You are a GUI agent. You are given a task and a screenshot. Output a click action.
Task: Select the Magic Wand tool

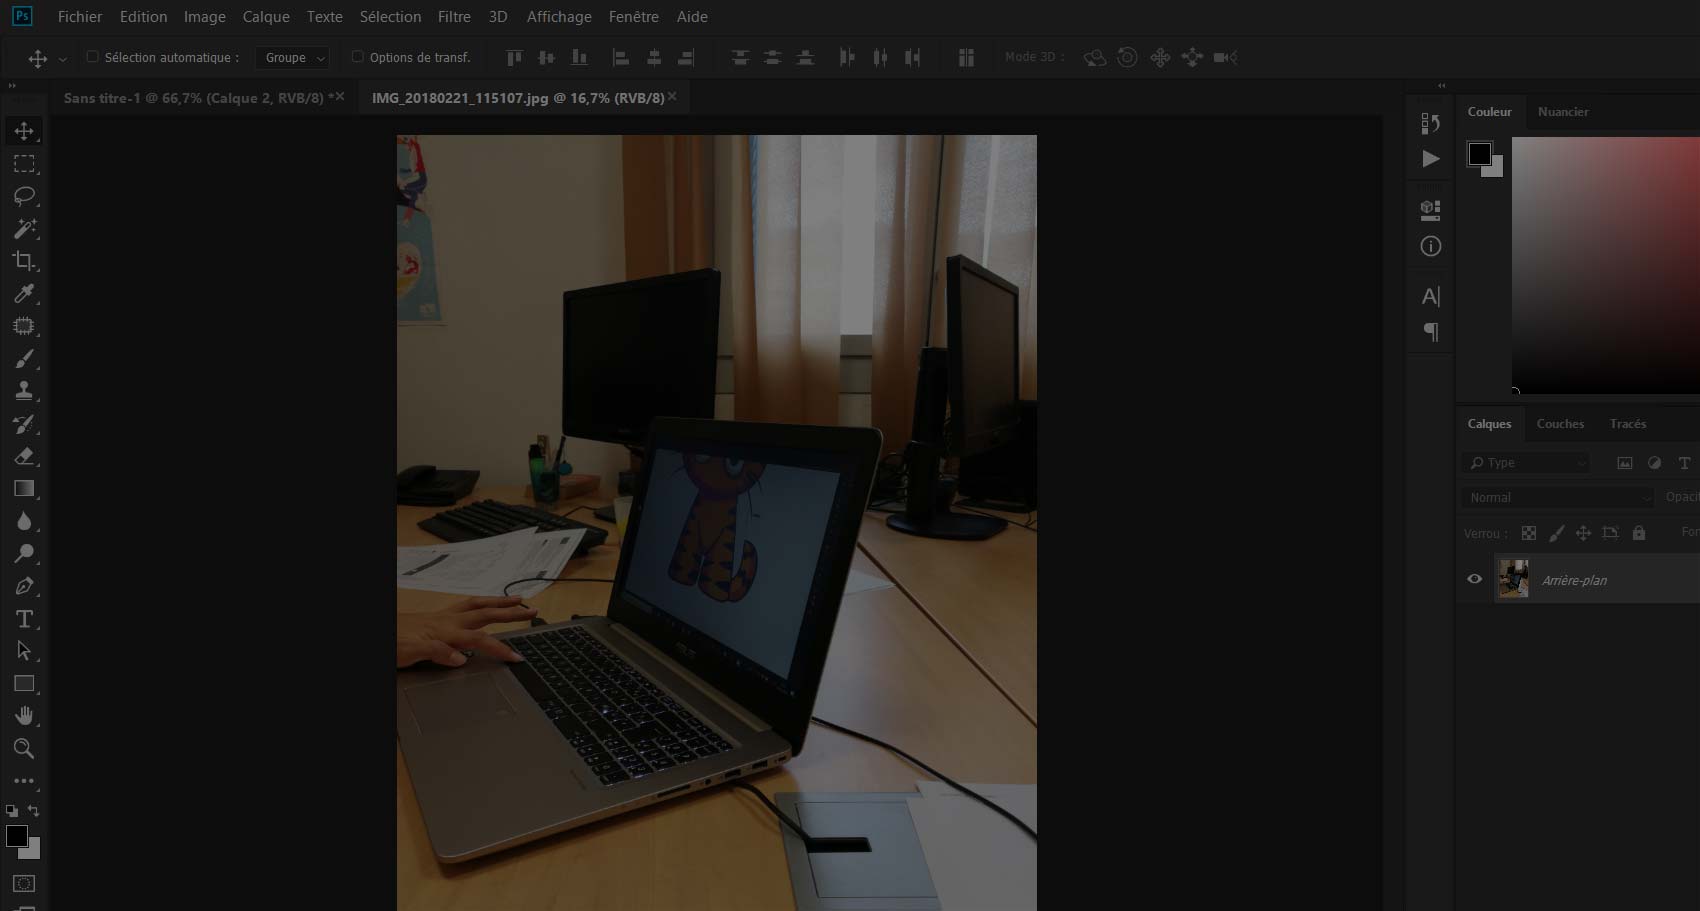[x=24, y=229]
